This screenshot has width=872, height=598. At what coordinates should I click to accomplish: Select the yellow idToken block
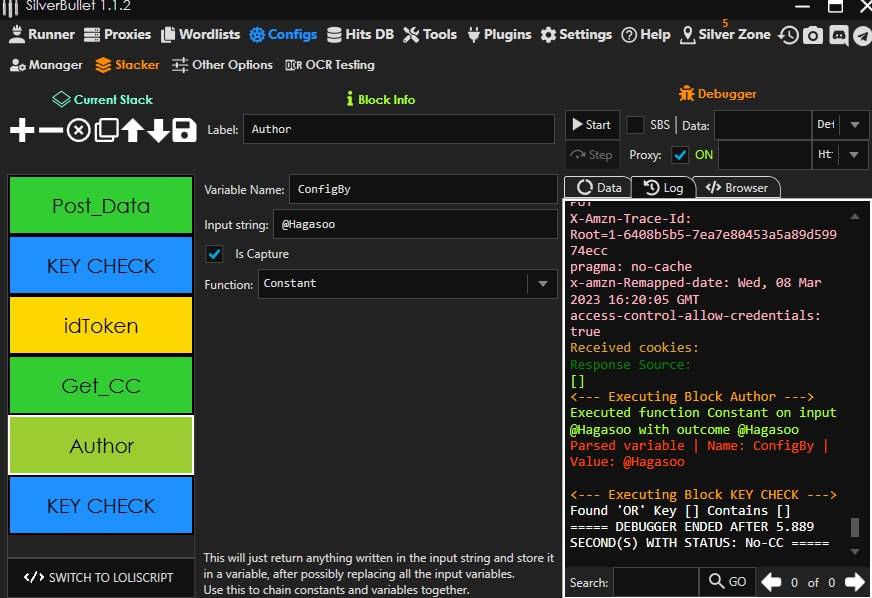[101, 326]
